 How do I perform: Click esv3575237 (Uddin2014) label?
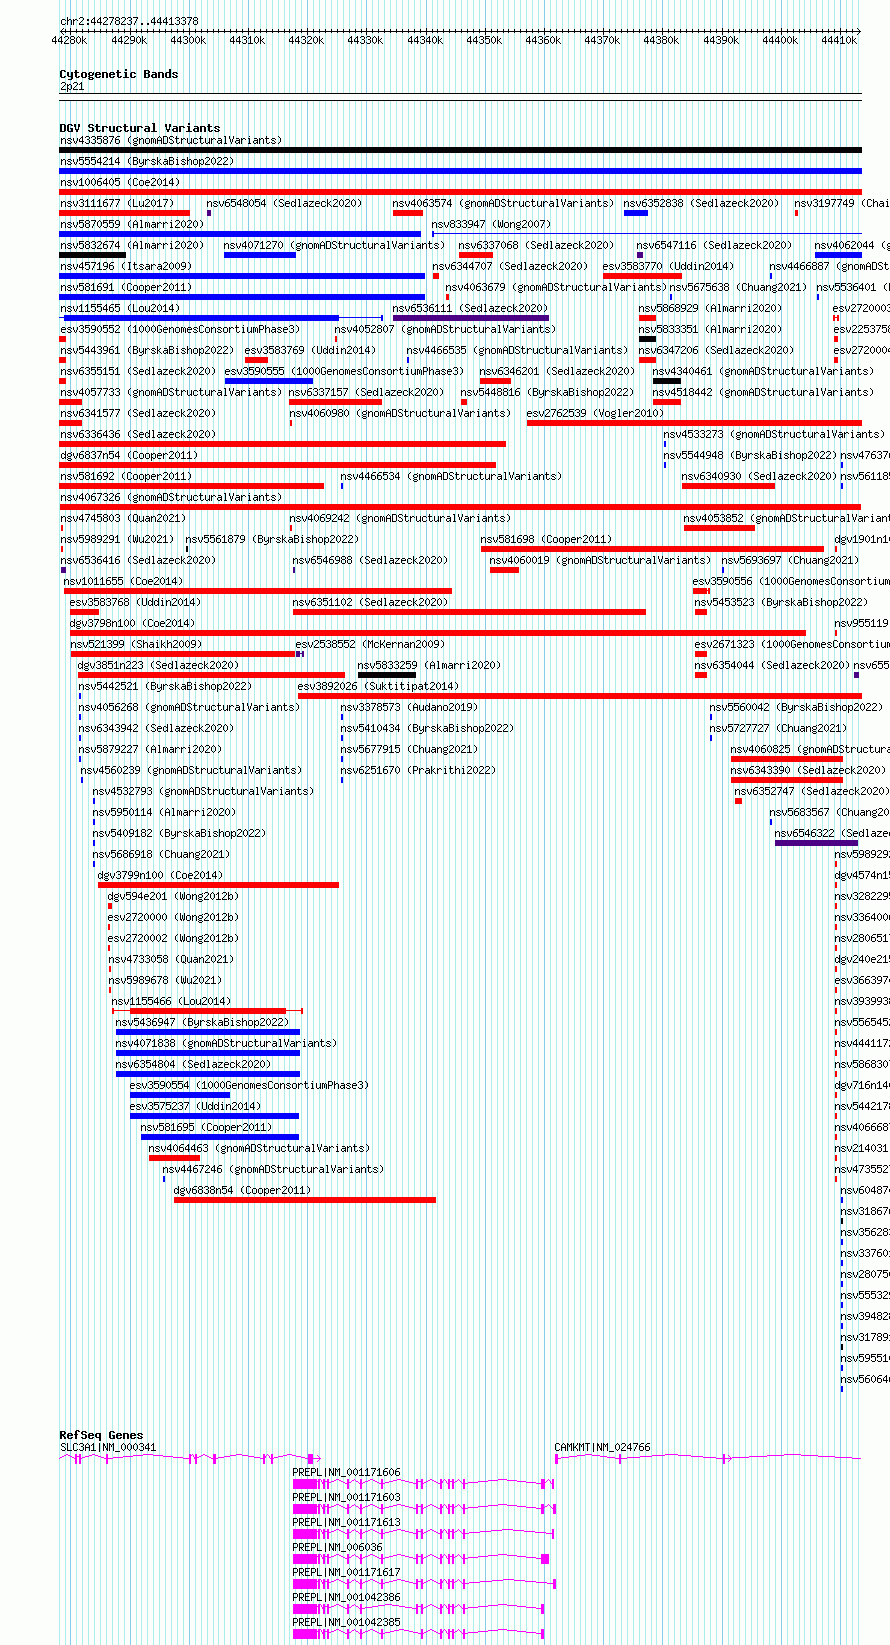click(x=195, y=1106)
